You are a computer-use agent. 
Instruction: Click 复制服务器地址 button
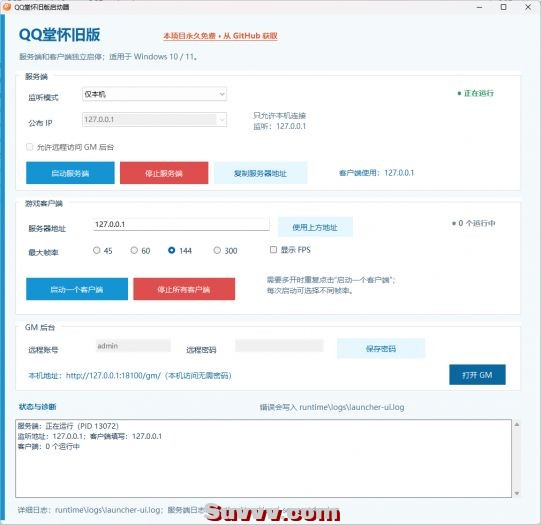pyautogui.click(x=260, y=173)
